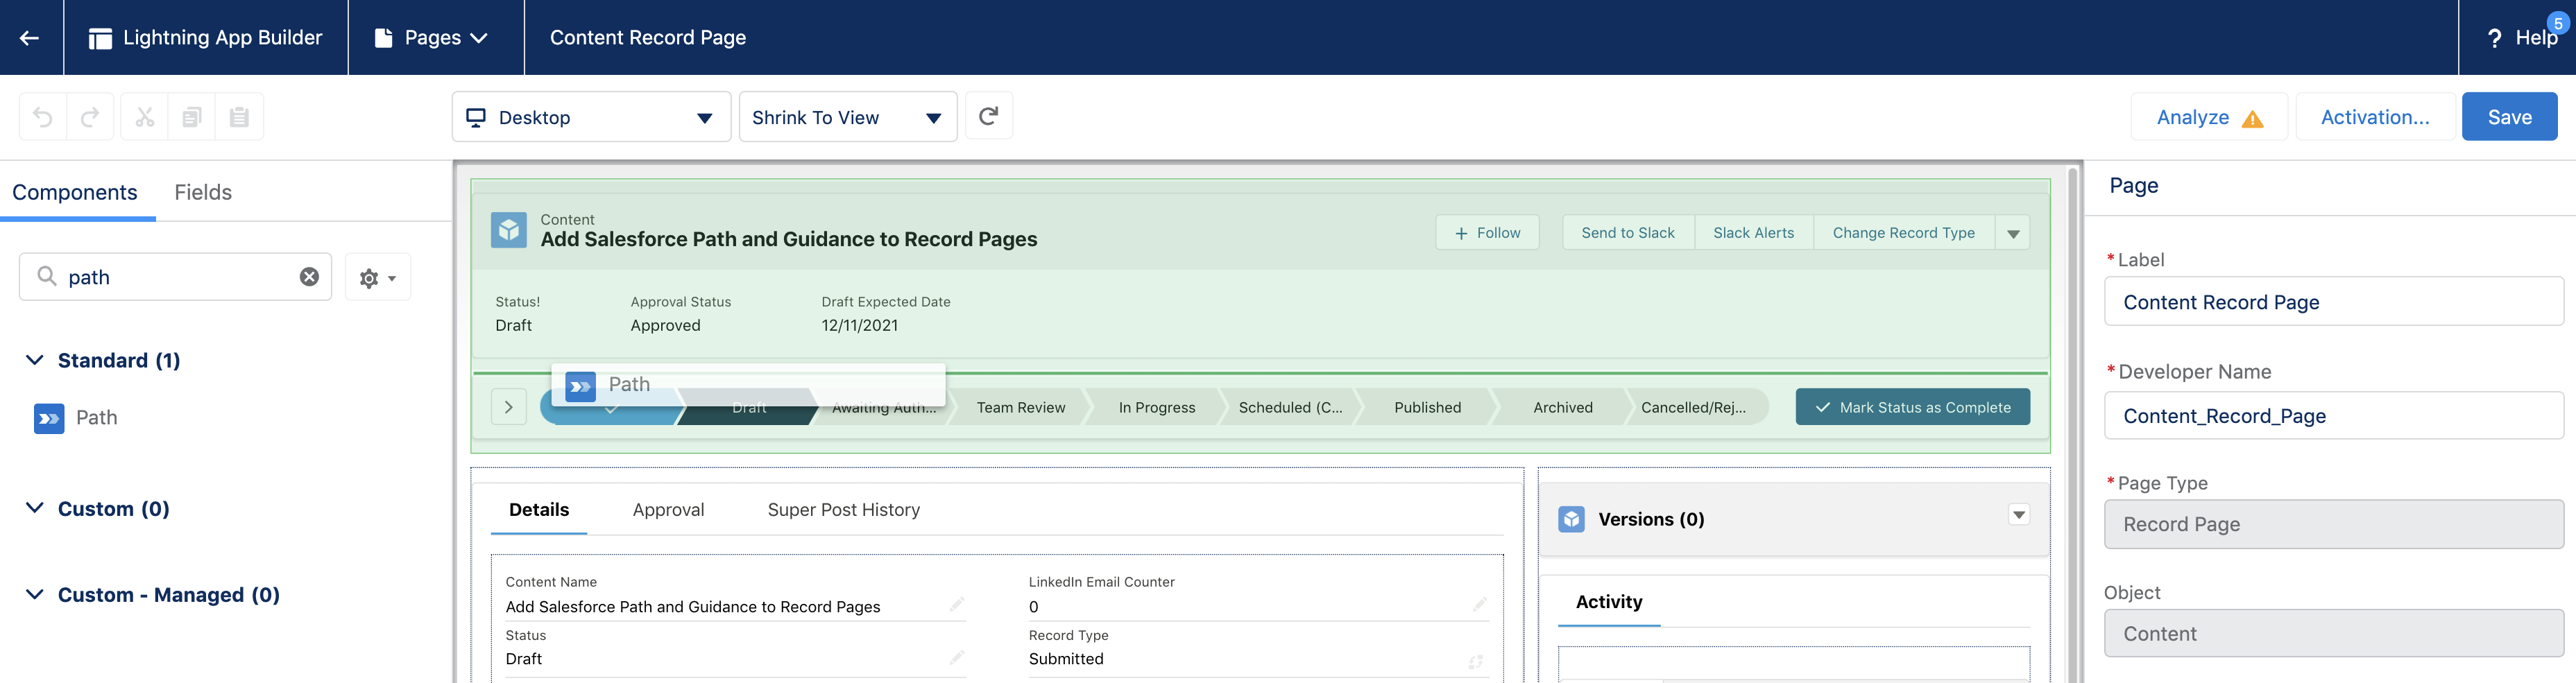The width and height of the screenshot is (2576, 683).
Task: Collapse the Standard components section
Action: pos(35,360)
